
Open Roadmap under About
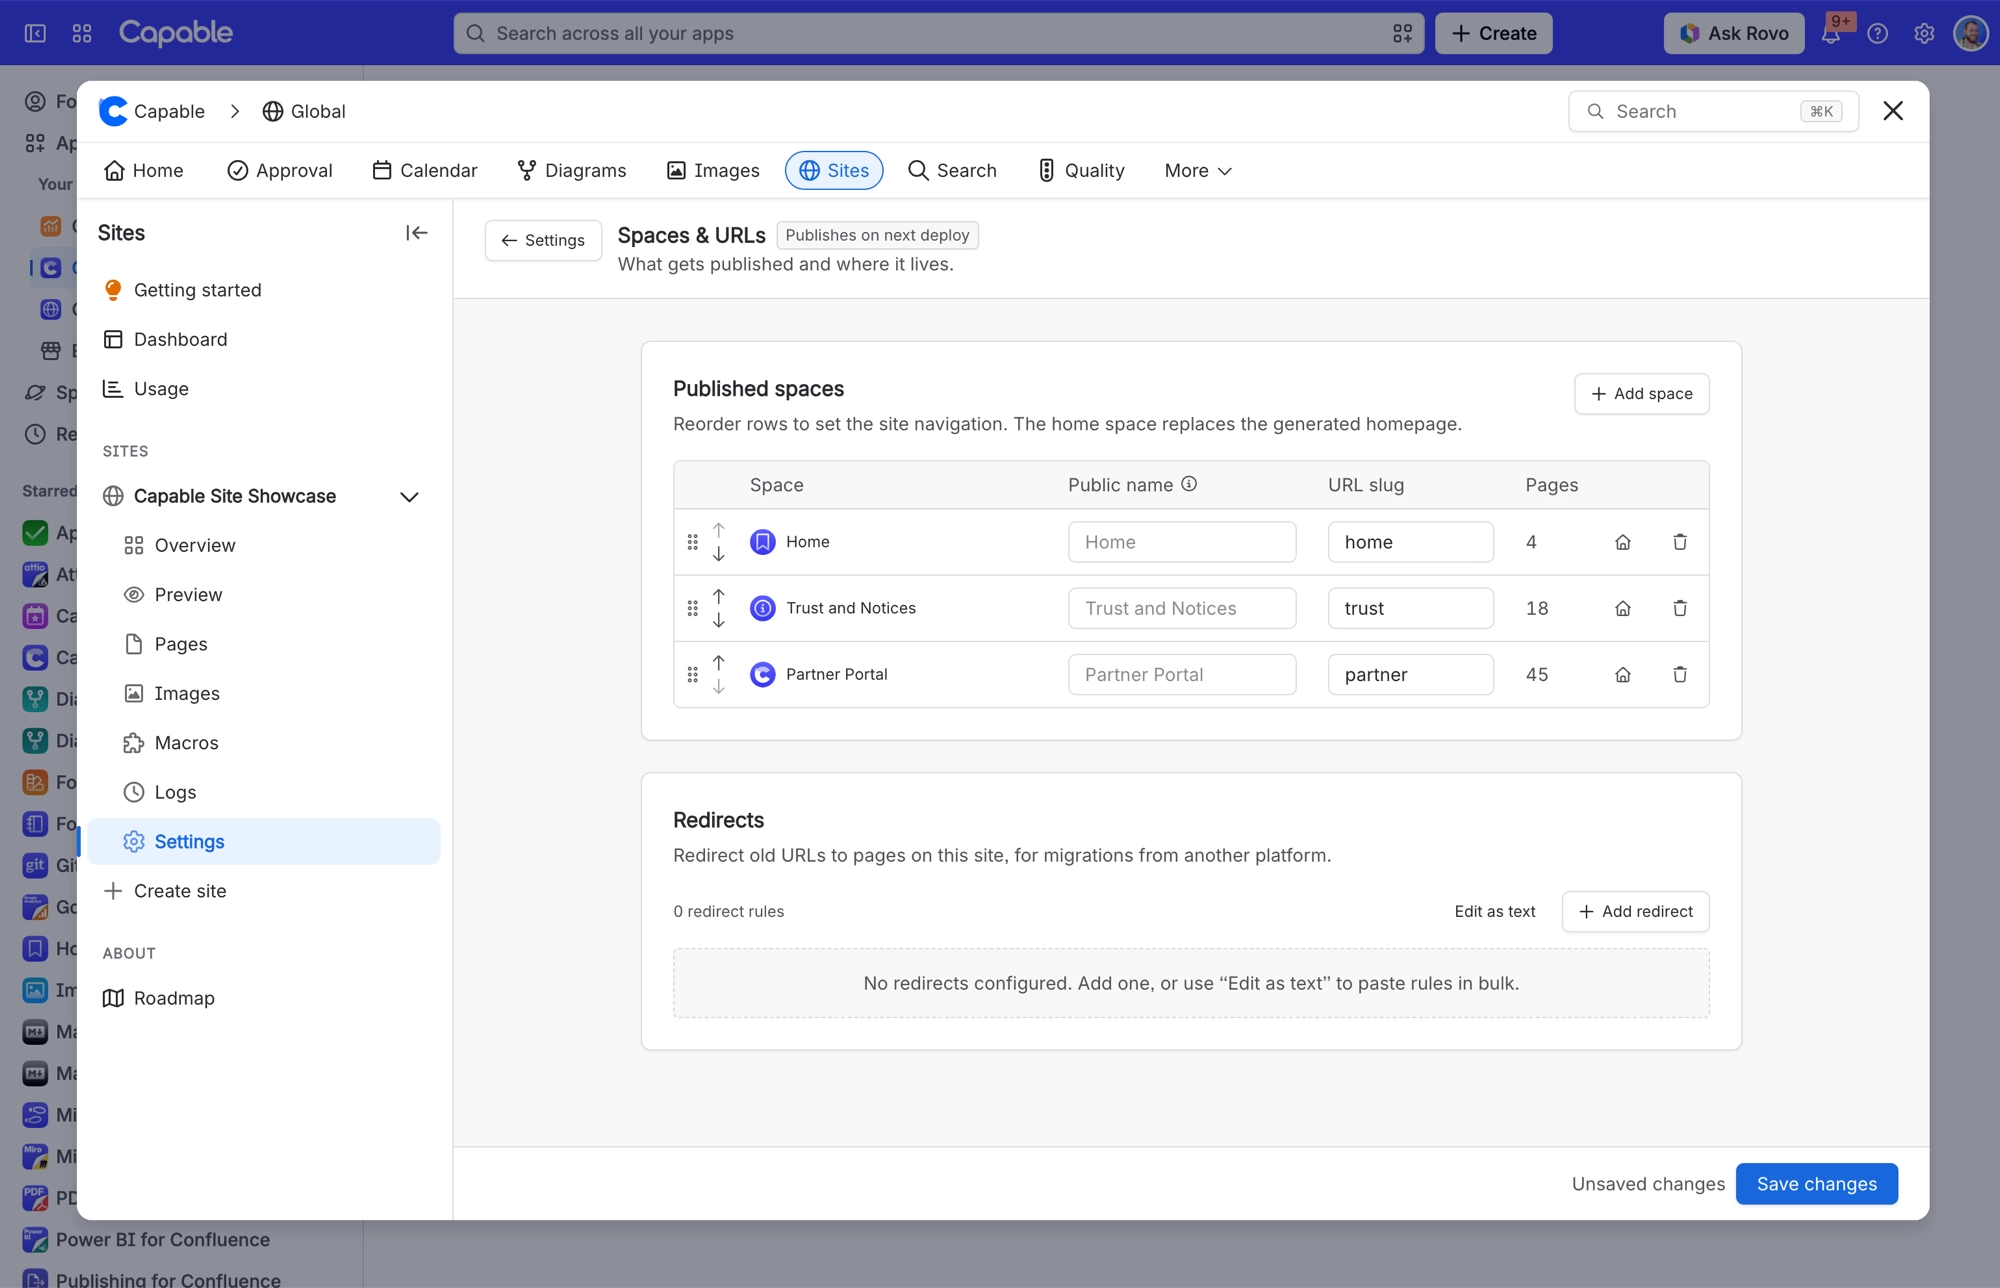pos(264,998)
